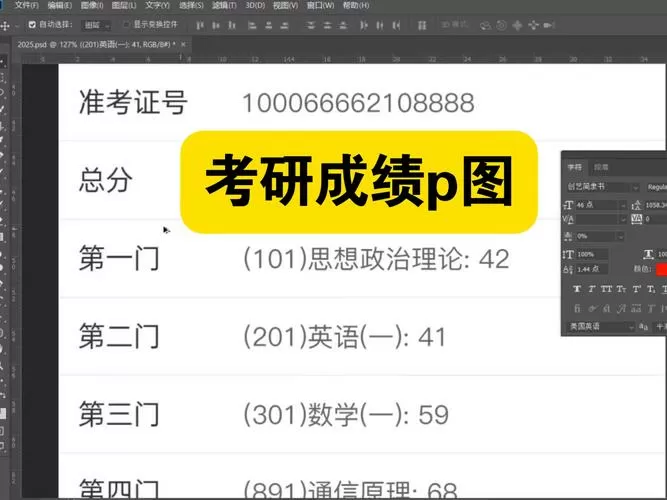Click the anti-aliasing aa icon

click(644, 327)
